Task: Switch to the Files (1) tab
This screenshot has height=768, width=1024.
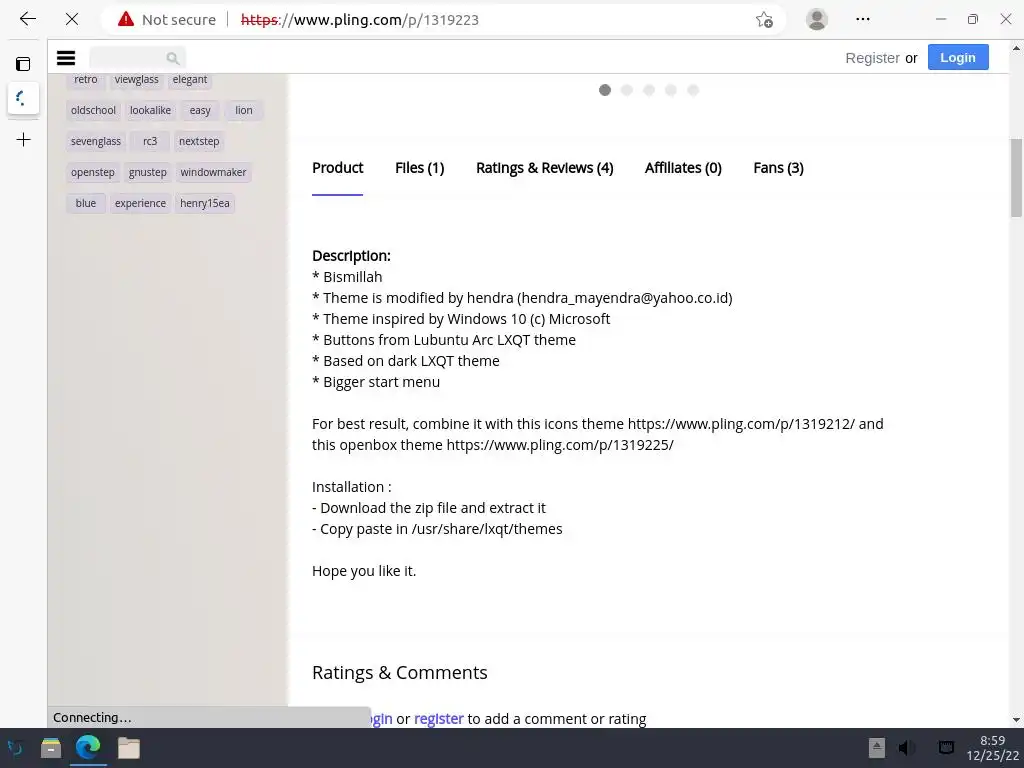Action: point(419,168)
